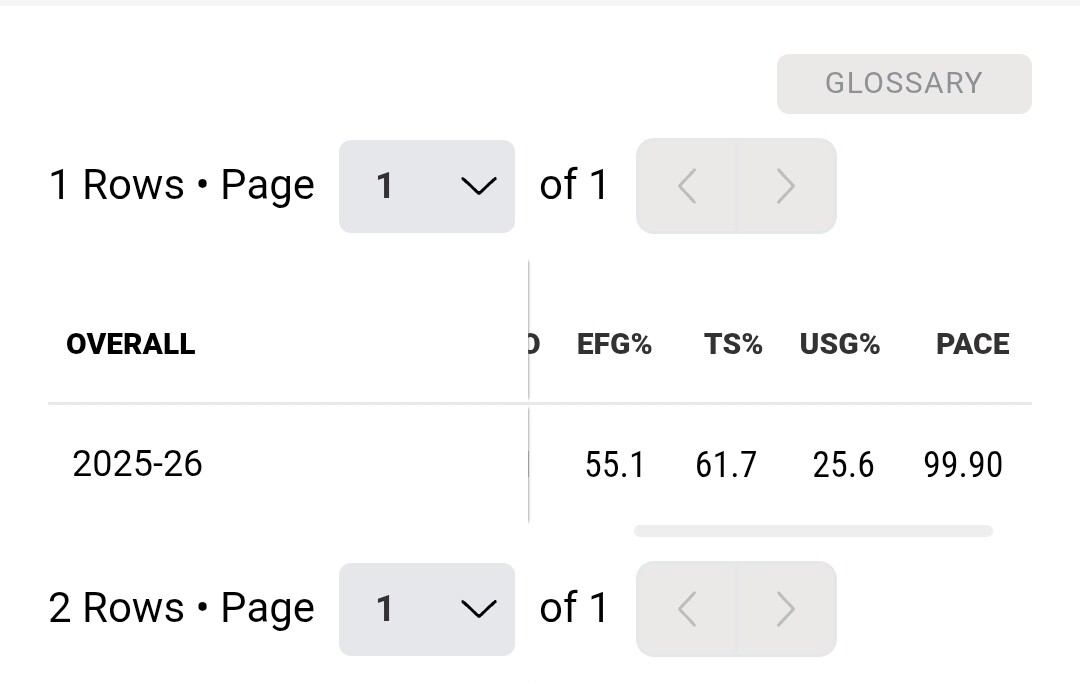This screenshot has height=683, width=1080.
Task: Sort table by the PACE column header
Action: (x=972, y=345)
